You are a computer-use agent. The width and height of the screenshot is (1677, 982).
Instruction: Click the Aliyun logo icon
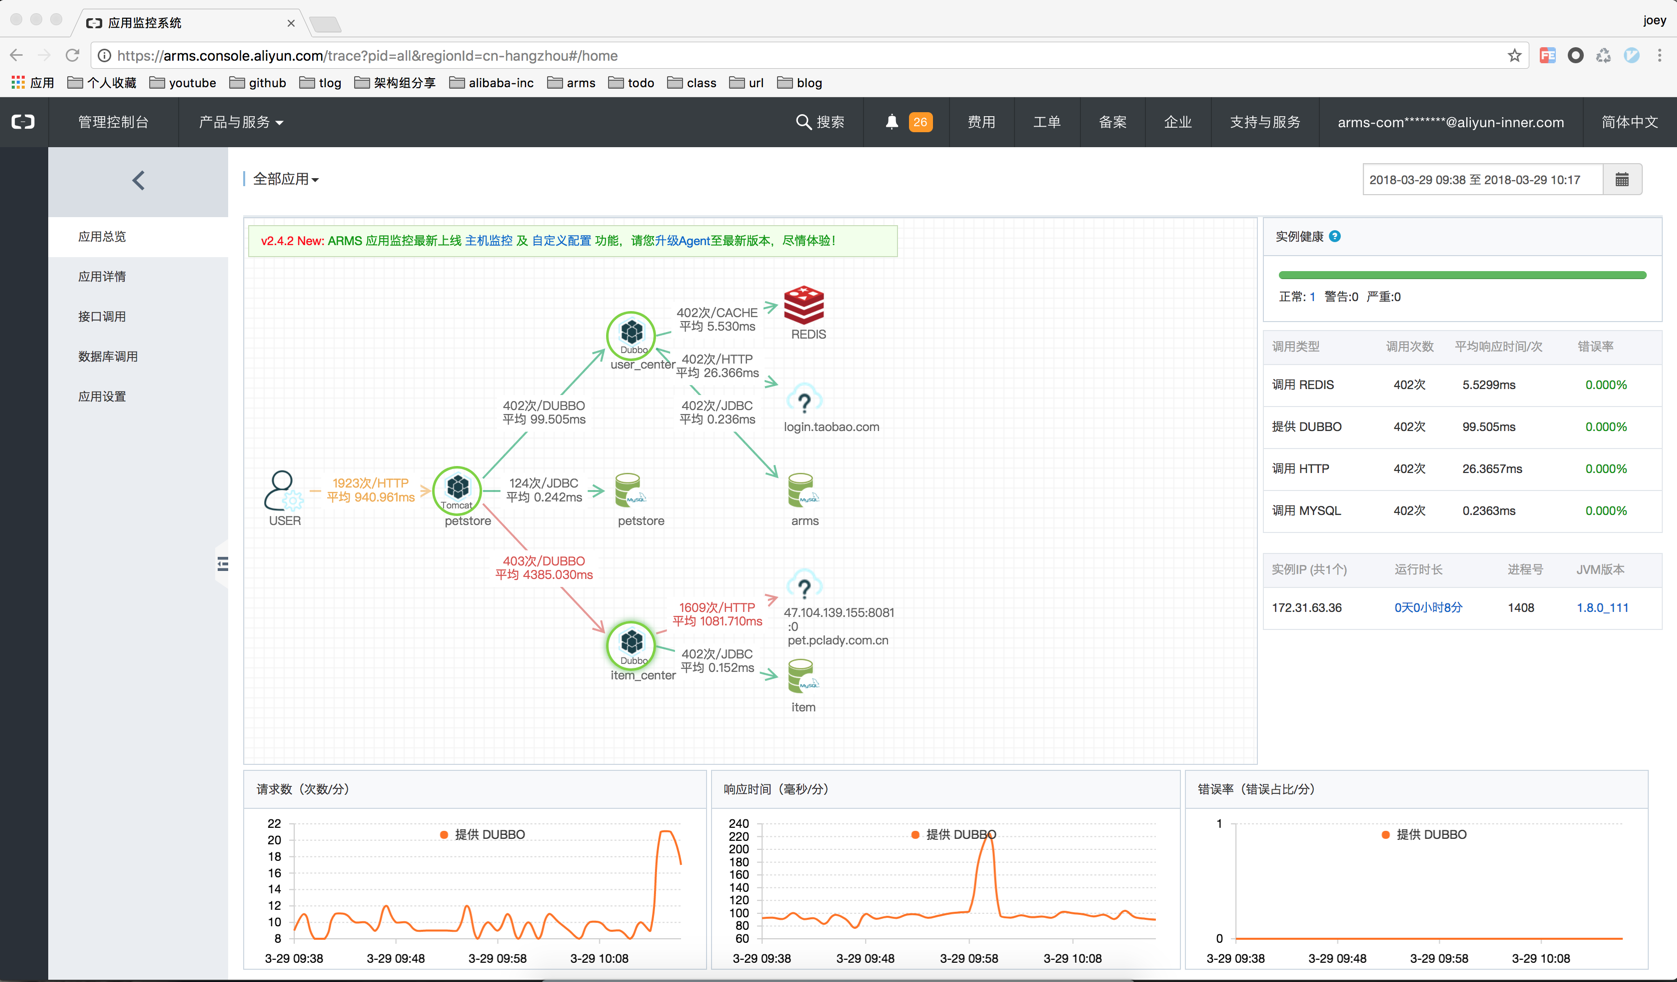[23, 122]
